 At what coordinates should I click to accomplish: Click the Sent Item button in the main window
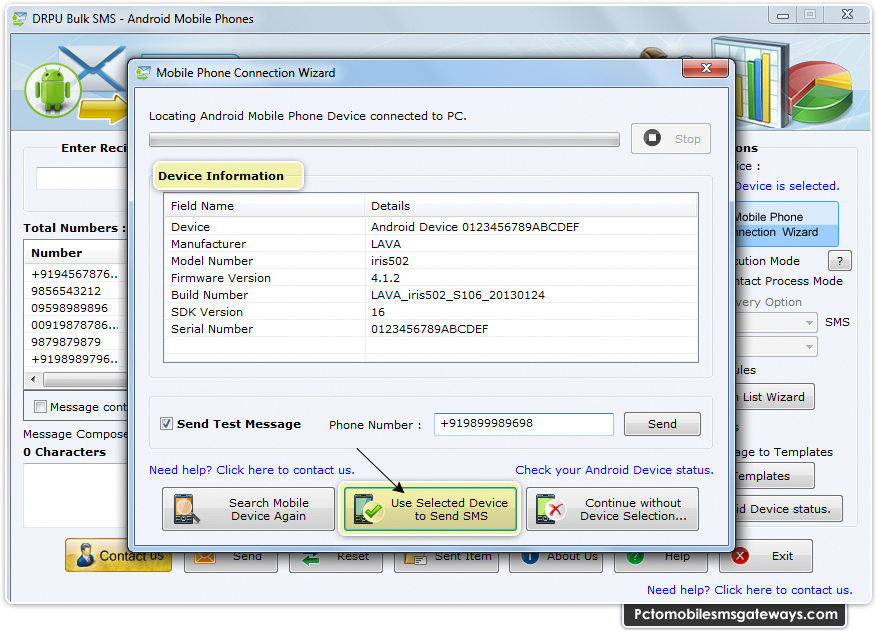446,561
